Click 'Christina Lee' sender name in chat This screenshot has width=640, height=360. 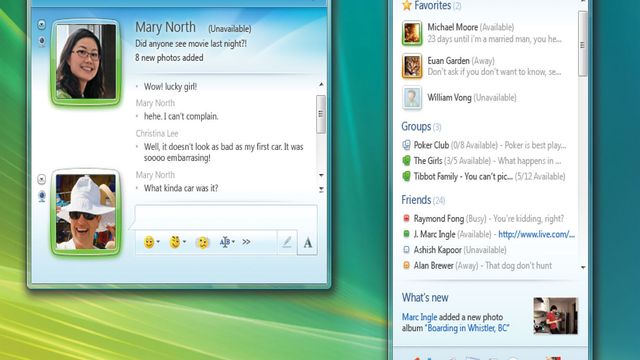click(157, 133)
